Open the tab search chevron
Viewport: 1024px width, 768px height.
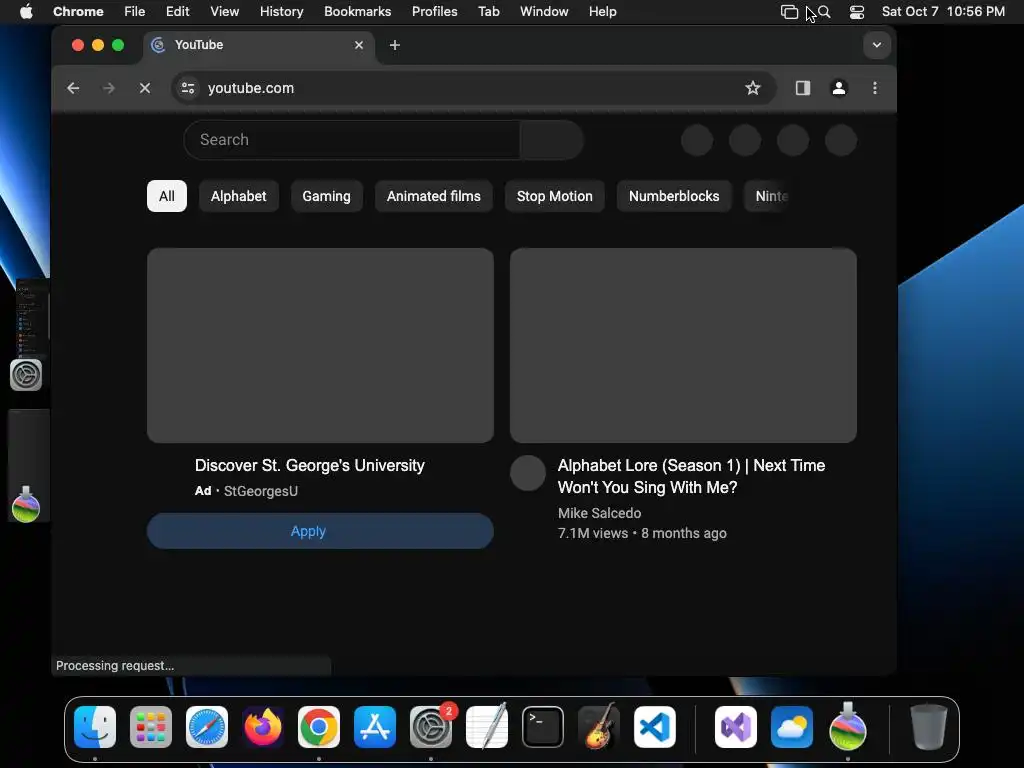(876, 45)
